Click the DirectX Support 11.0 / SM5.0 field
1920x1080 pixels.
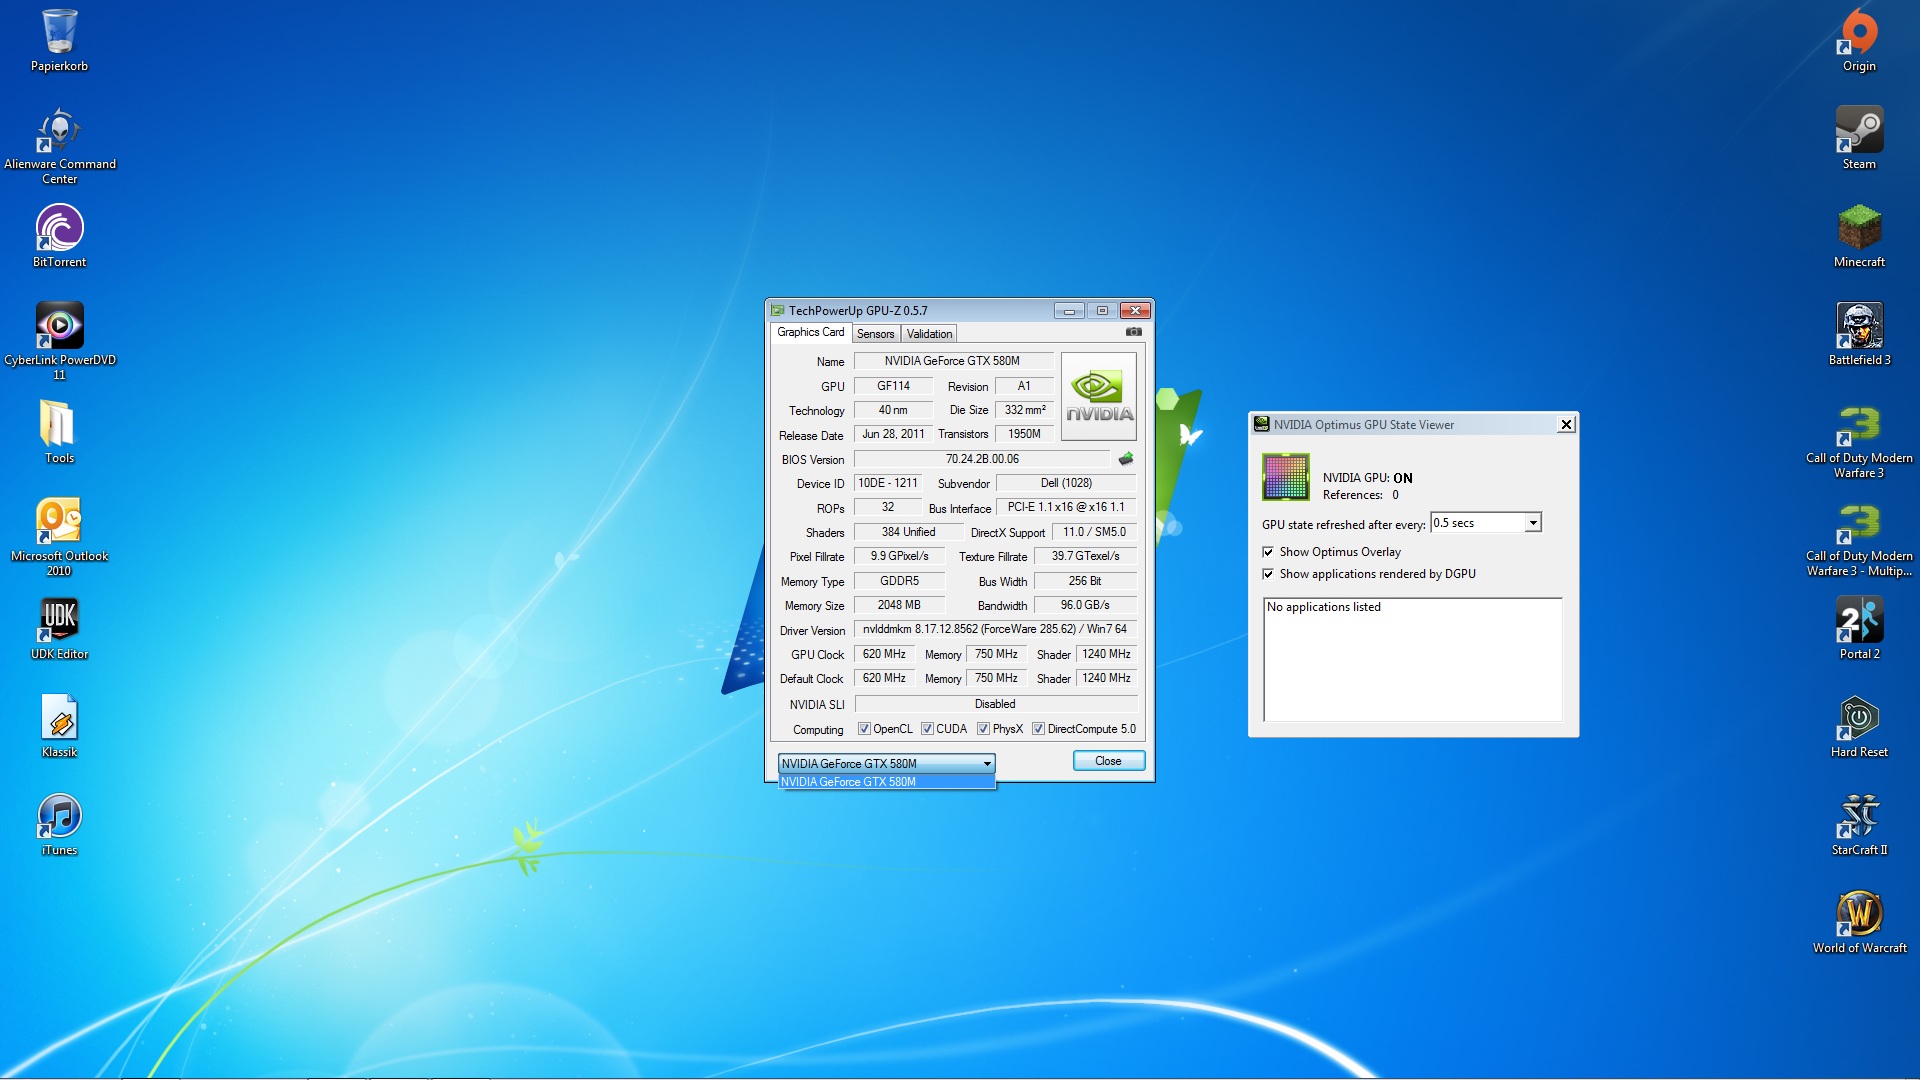coord(1094,532)
